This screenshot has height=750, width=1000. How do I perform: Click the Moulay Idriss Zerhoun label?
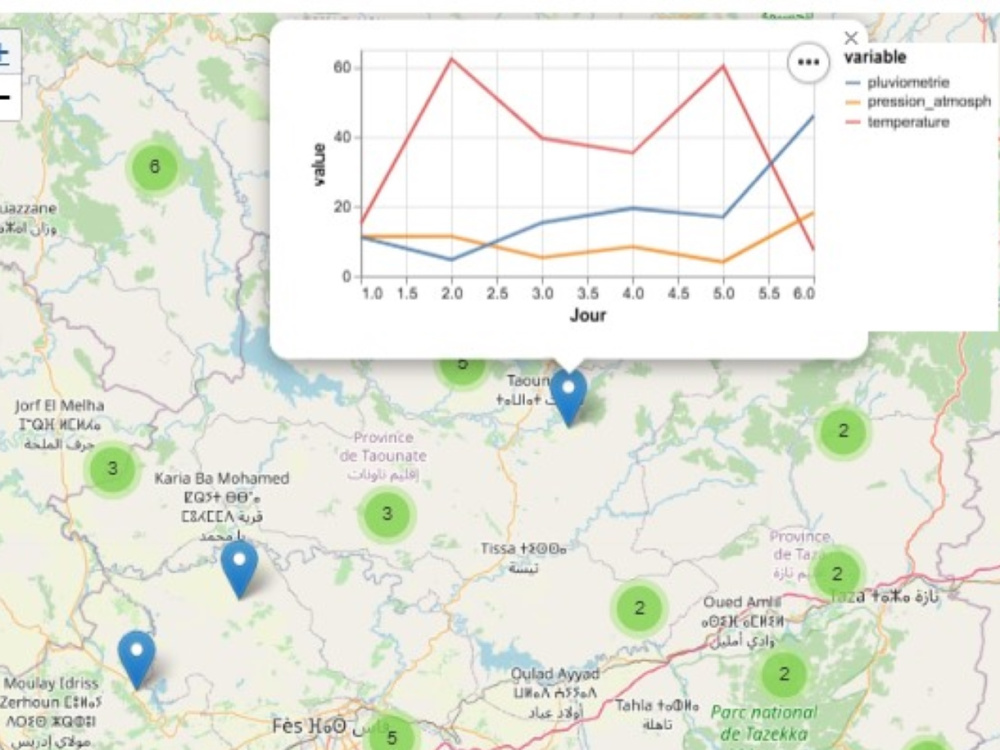coord(50,712)
